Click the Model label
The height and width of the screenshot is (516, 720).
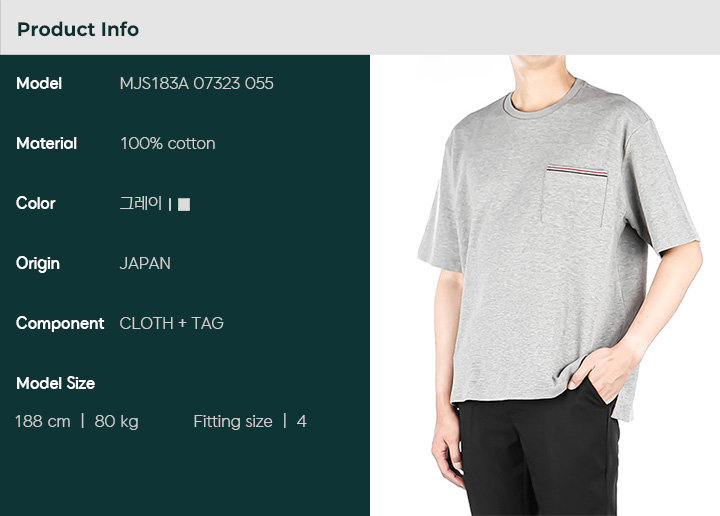click(x=39, y=84)
